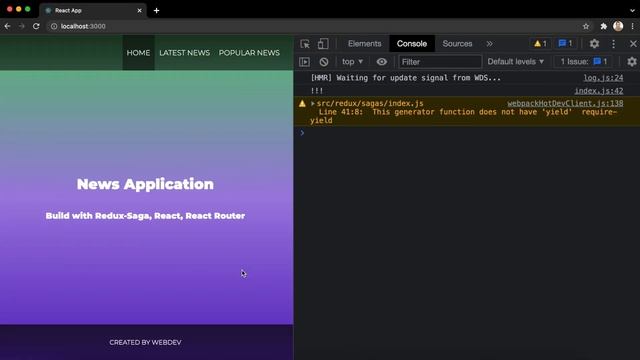Open the webpackHotDevClient.js:138 link
The image size is (640, 360).
pos(565,103)
